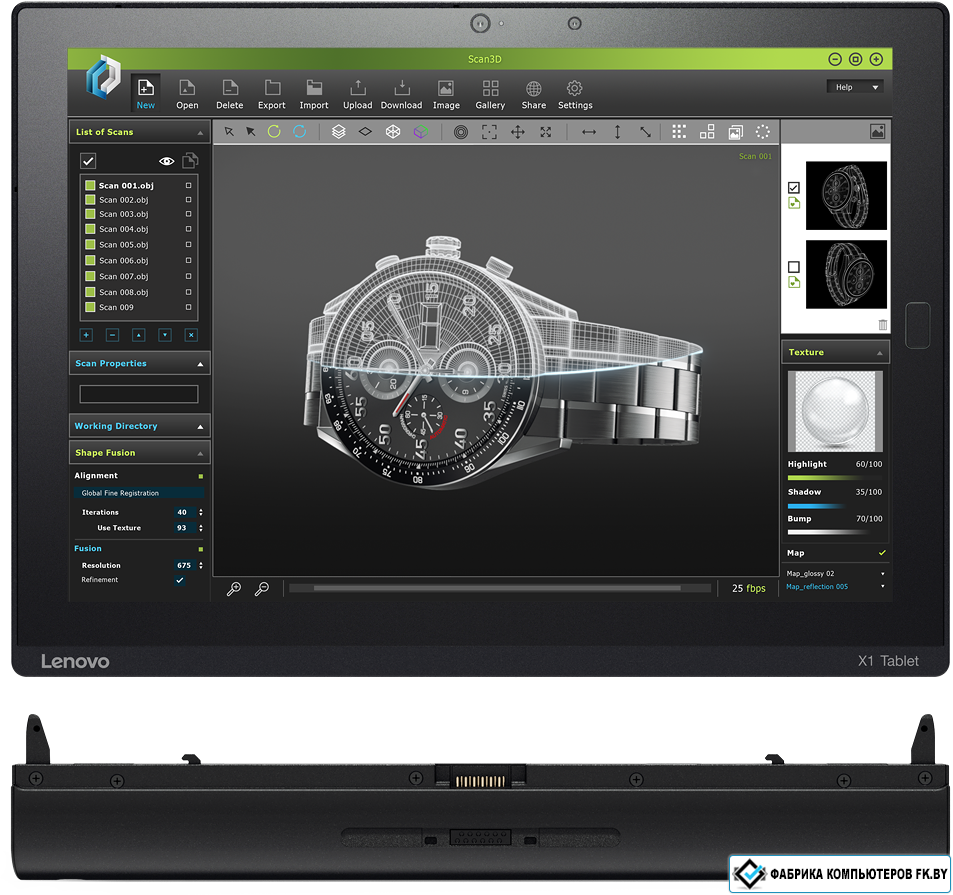Zoom in with the plus magnifier

(x=234, y=588)
